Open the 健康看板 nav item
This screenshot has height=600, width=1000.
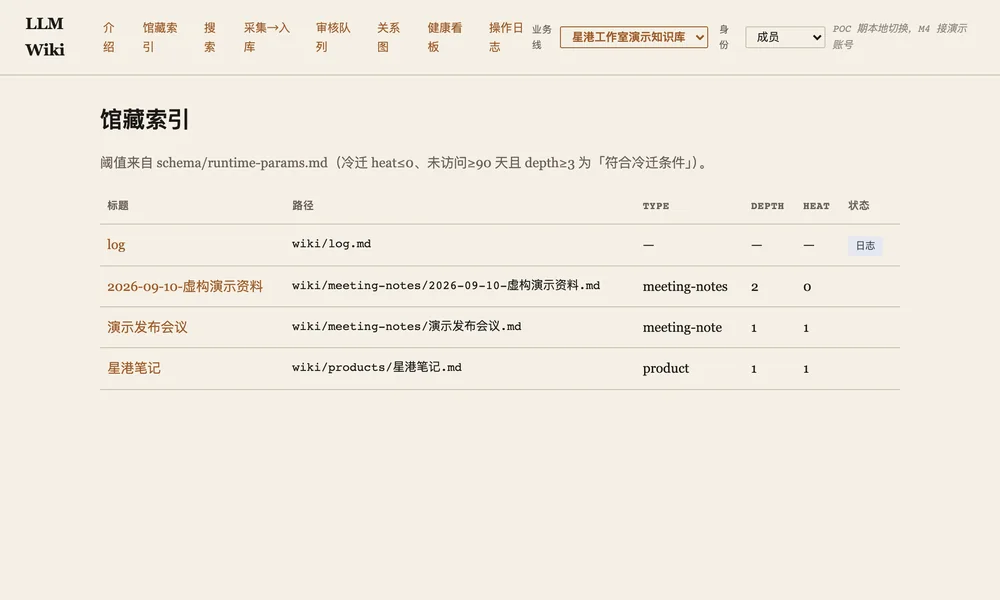(x=445, y=37)
